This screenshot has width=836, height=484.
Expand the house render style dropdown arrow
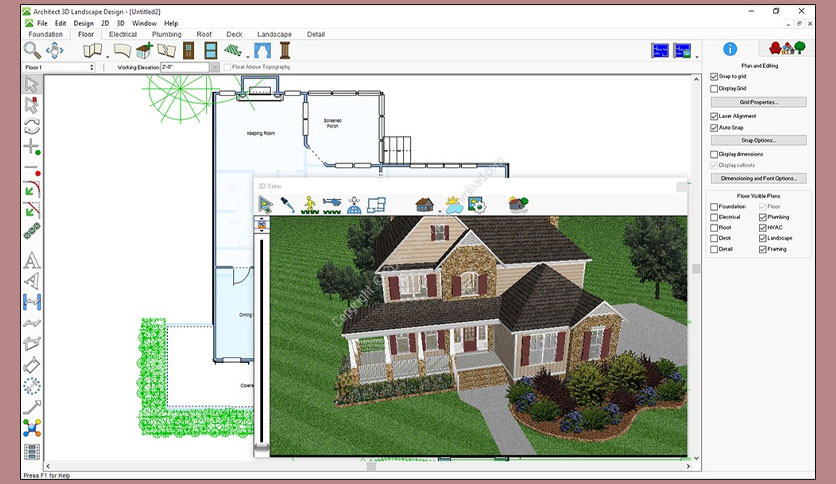[439, 211]
